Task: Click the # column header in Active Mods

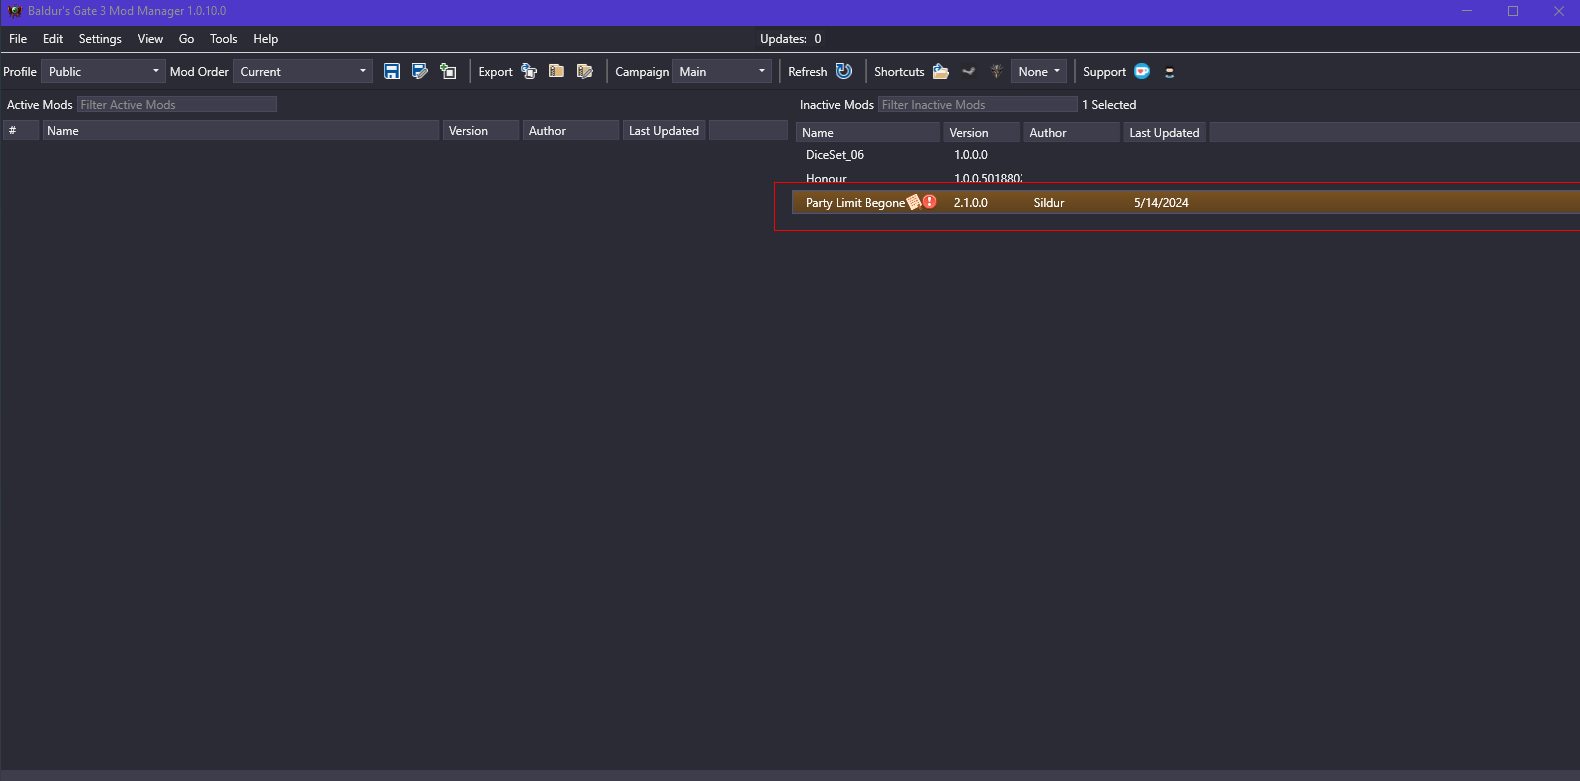Action: point(21,131)
